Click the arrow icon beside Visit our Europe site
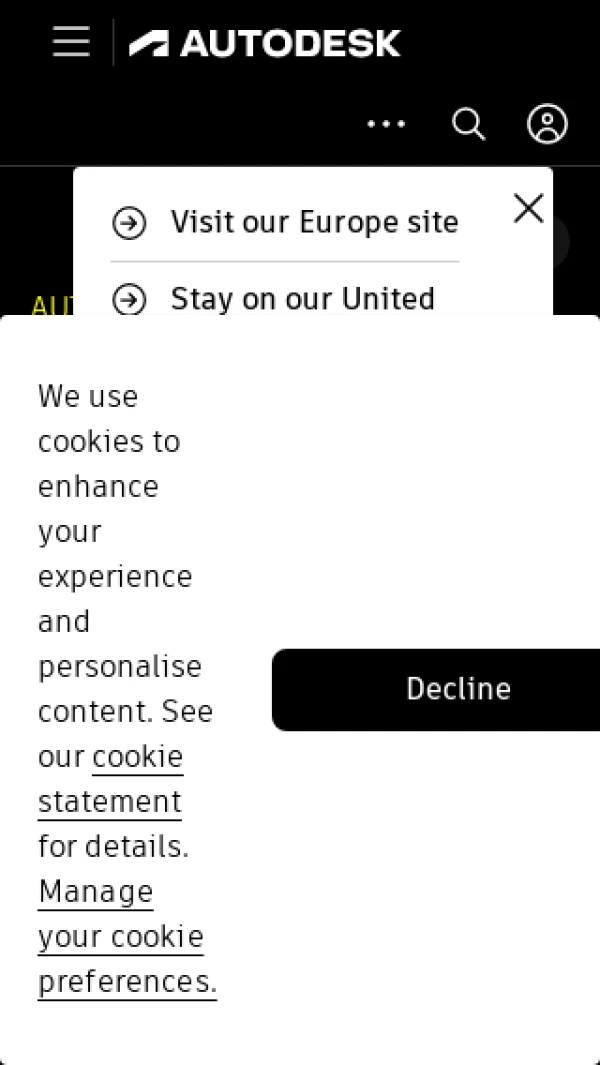The image size is (600, 1065). (129, 222)
